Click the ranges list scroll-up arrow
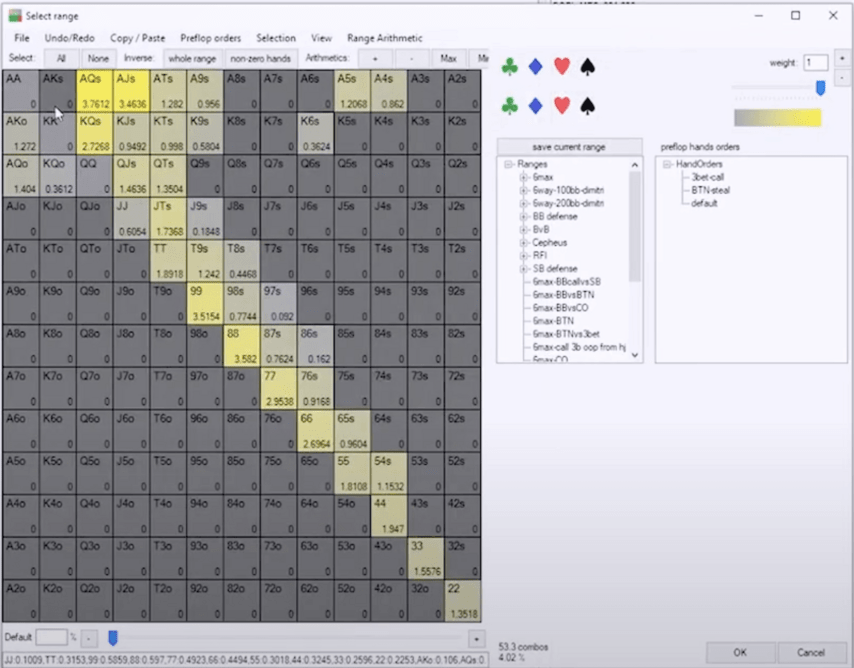This screenshot has height=668, width=854. pyautogui.click(x=635, y=165)
